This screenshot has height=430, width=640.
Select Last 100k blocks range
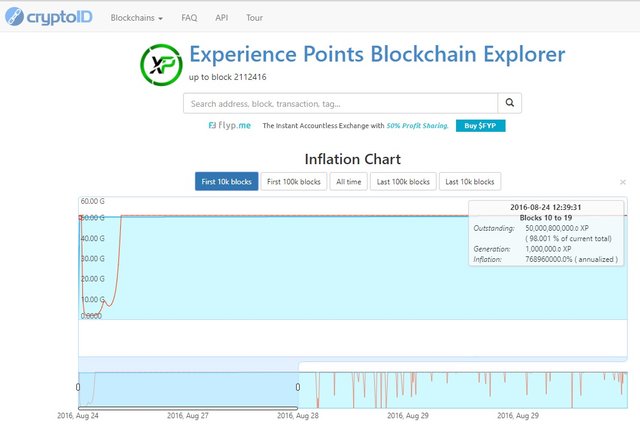click(x=402, y=182)
